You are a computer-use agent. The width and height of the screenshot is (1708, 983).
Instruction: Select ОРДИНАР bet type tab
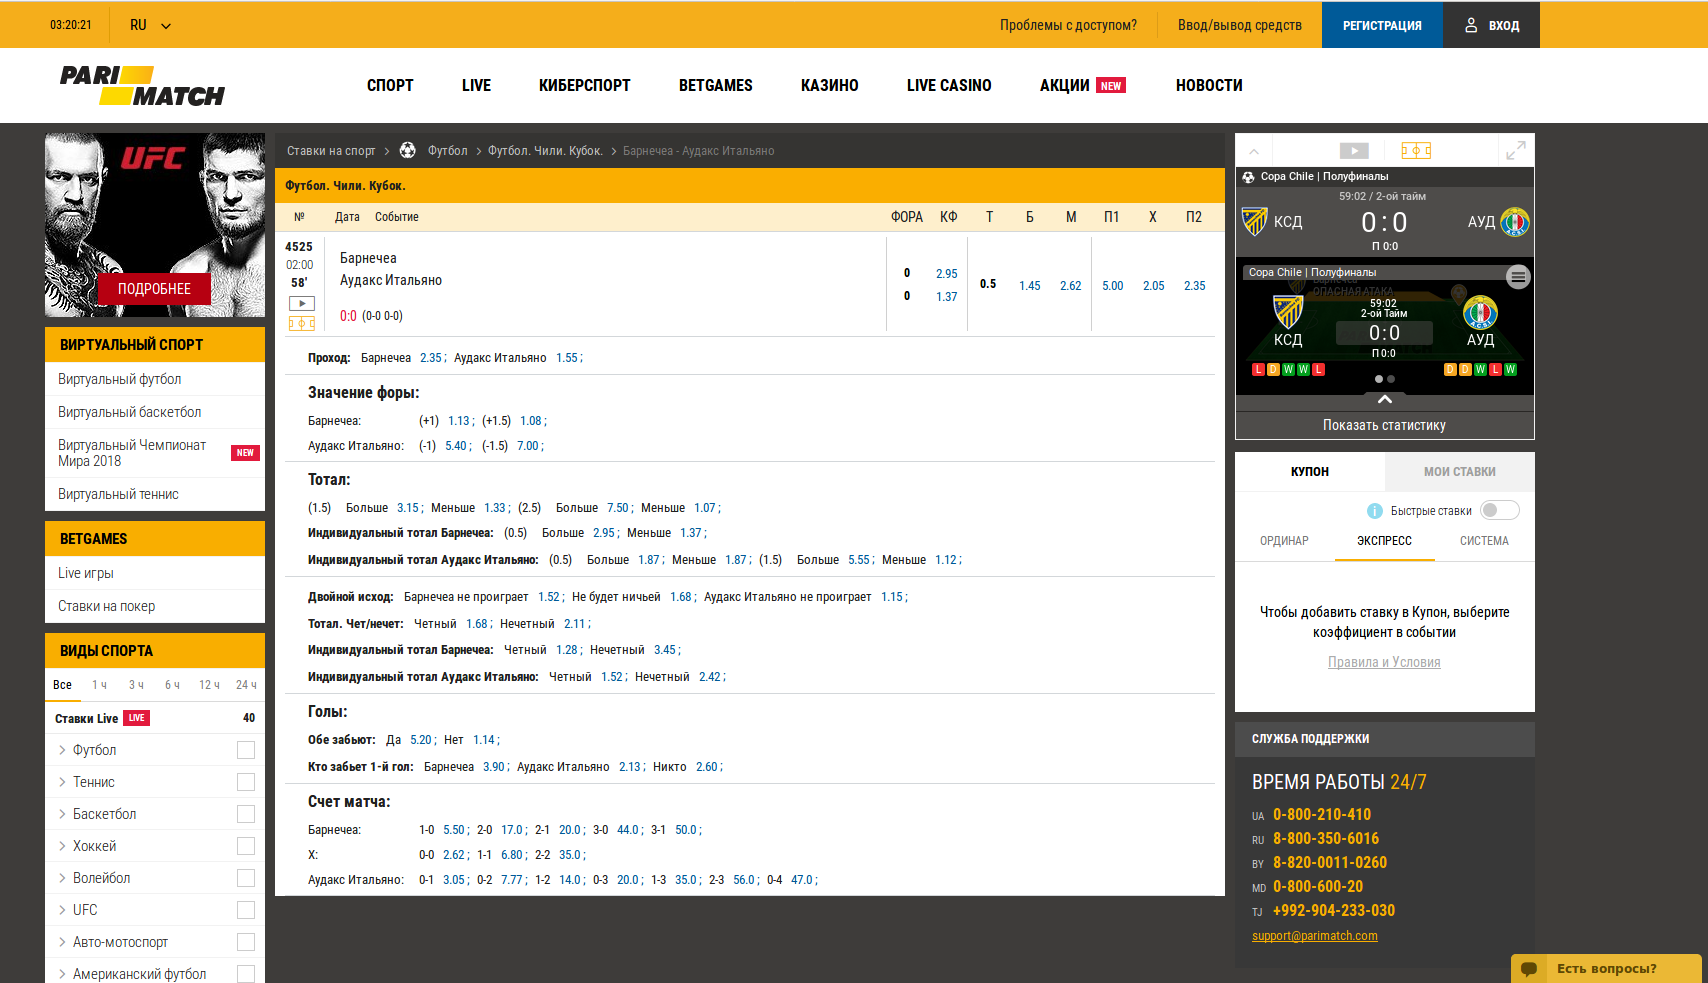[x=1284, y=541]
